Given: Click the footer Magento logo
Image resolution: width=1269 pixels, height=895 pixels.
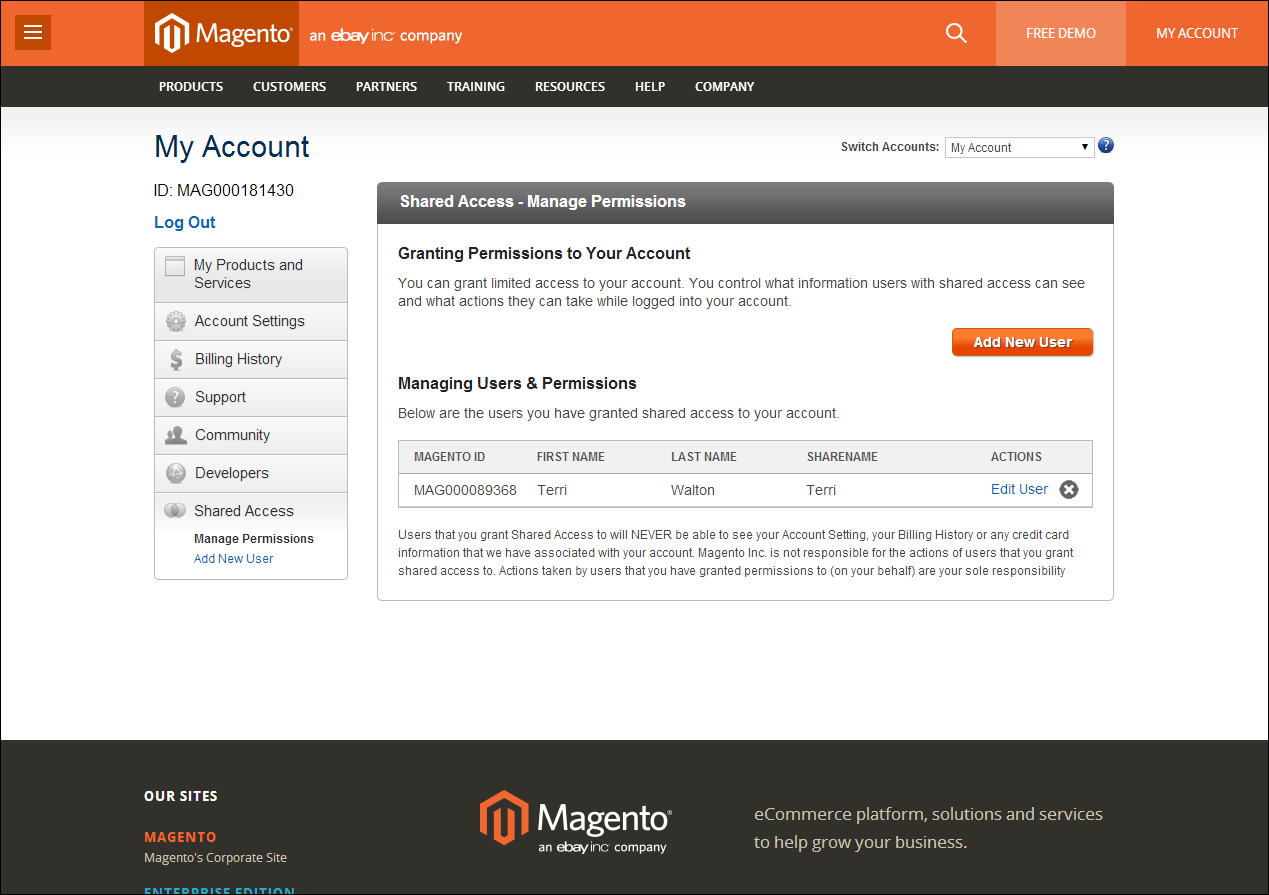Looking at the screenshot, I should [576, 822].
